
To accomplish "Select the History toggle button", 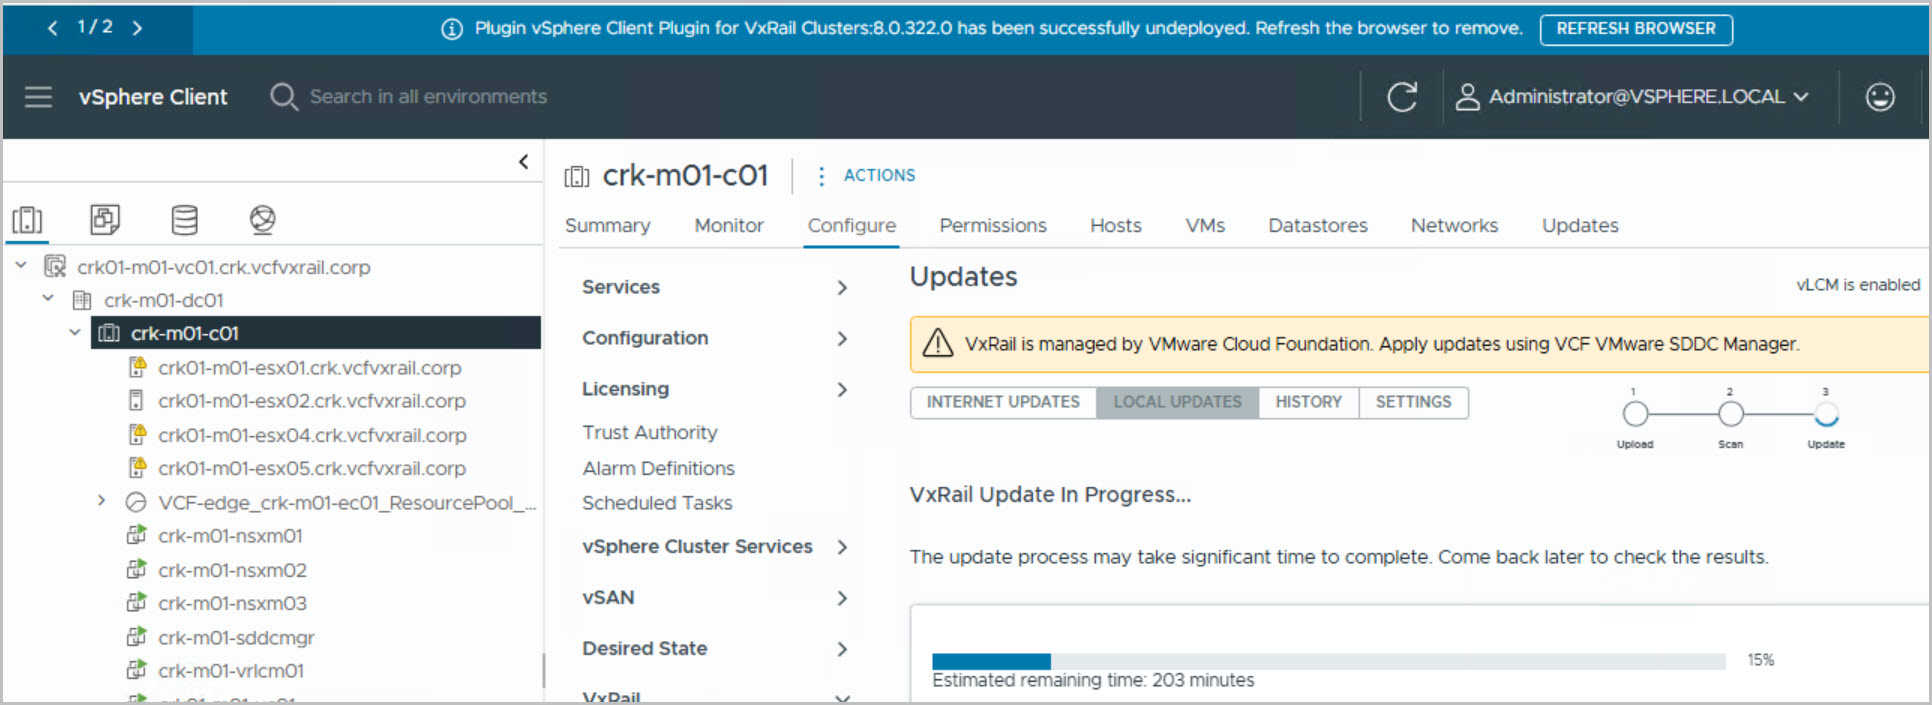I will coord(1308,402).
